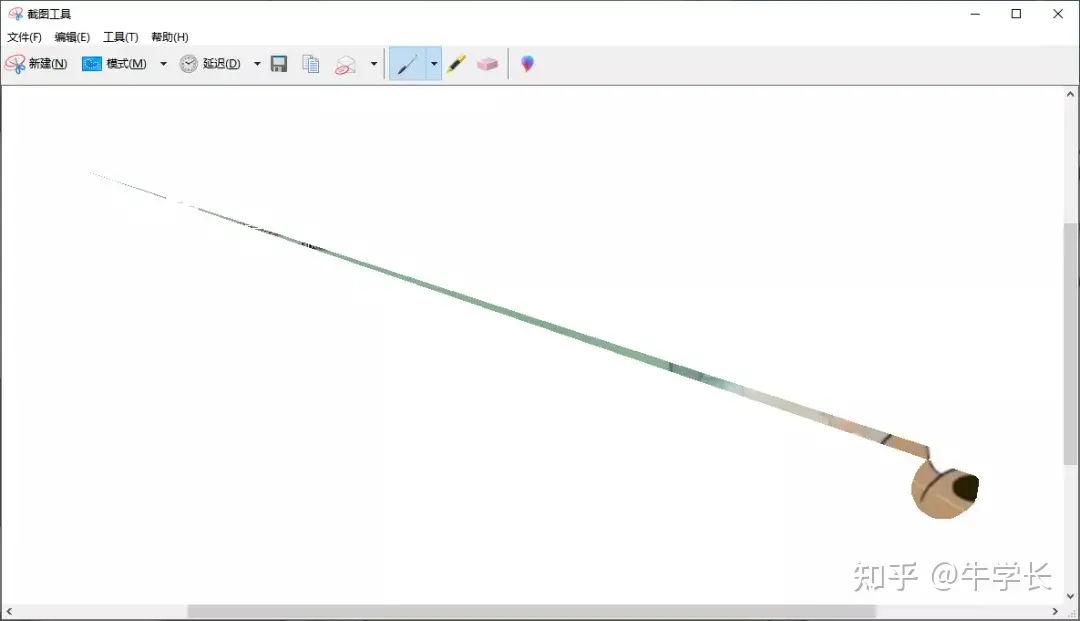Open the 编辑 Edit menu
This screenshot has width=1080, height=621.
[x=72, y=37]
